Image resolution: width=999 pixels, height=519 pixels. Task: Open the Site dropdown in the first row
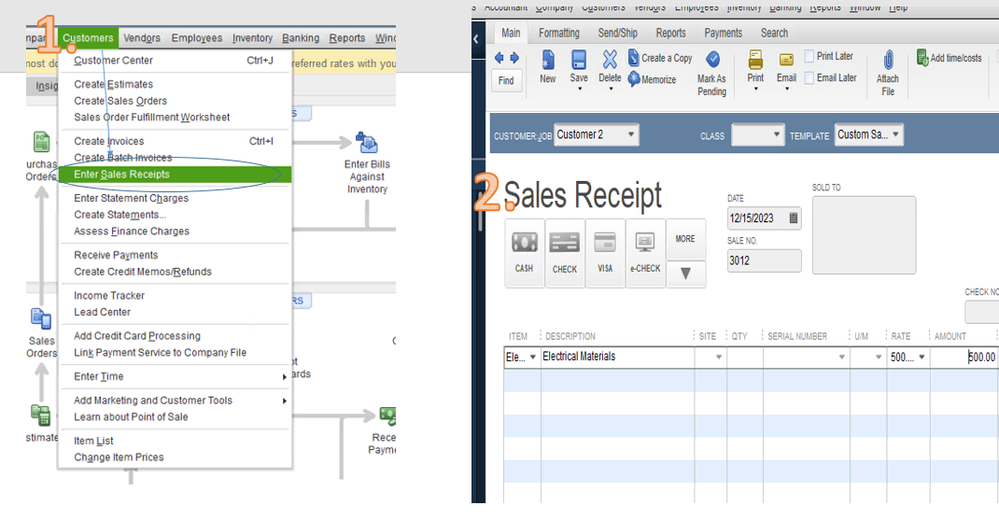719,357
